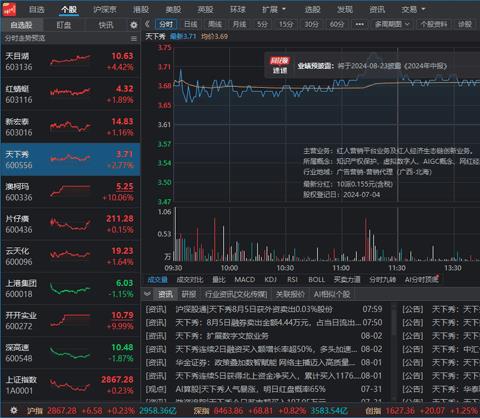Viewport: 480px width, 418px height.
Task: Click the red 速递 badge on the chart
Action: 280,66
